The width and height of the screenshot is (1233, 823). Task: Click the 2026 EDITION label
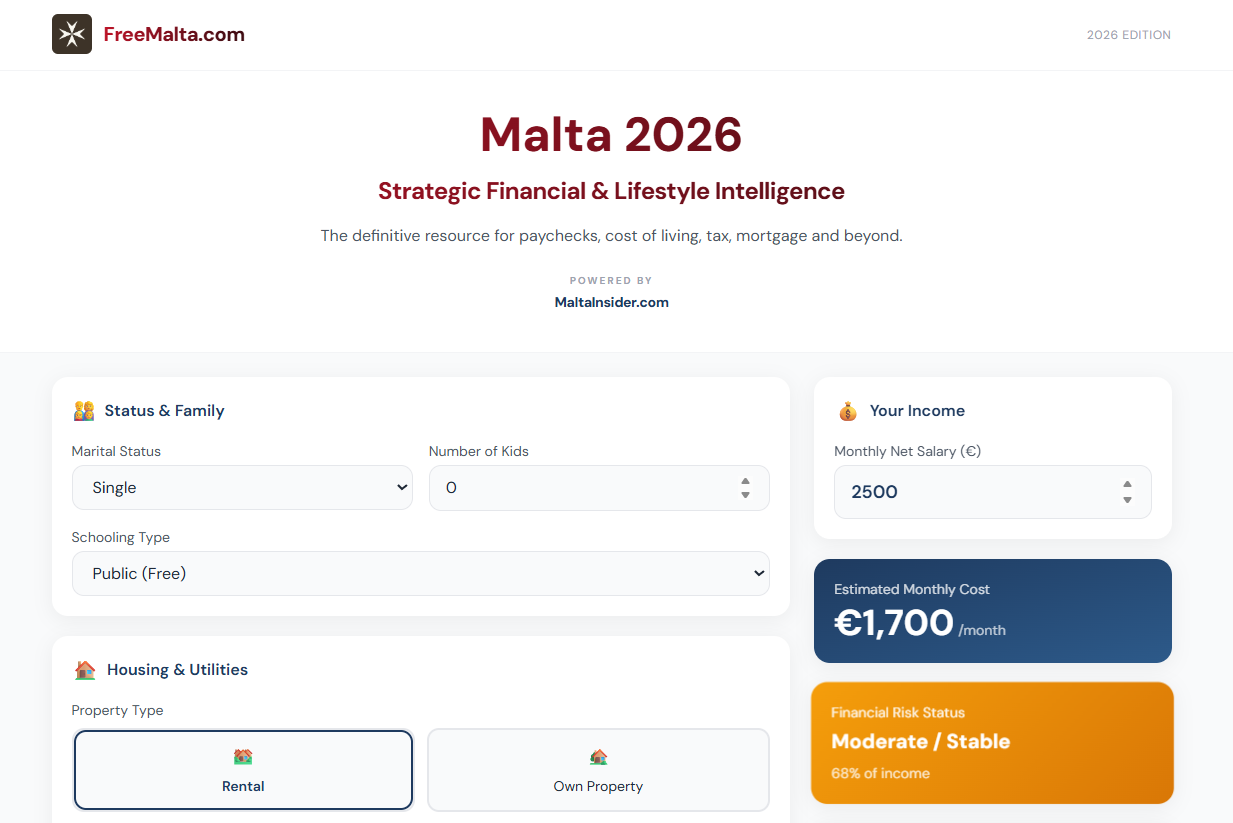1128,34
